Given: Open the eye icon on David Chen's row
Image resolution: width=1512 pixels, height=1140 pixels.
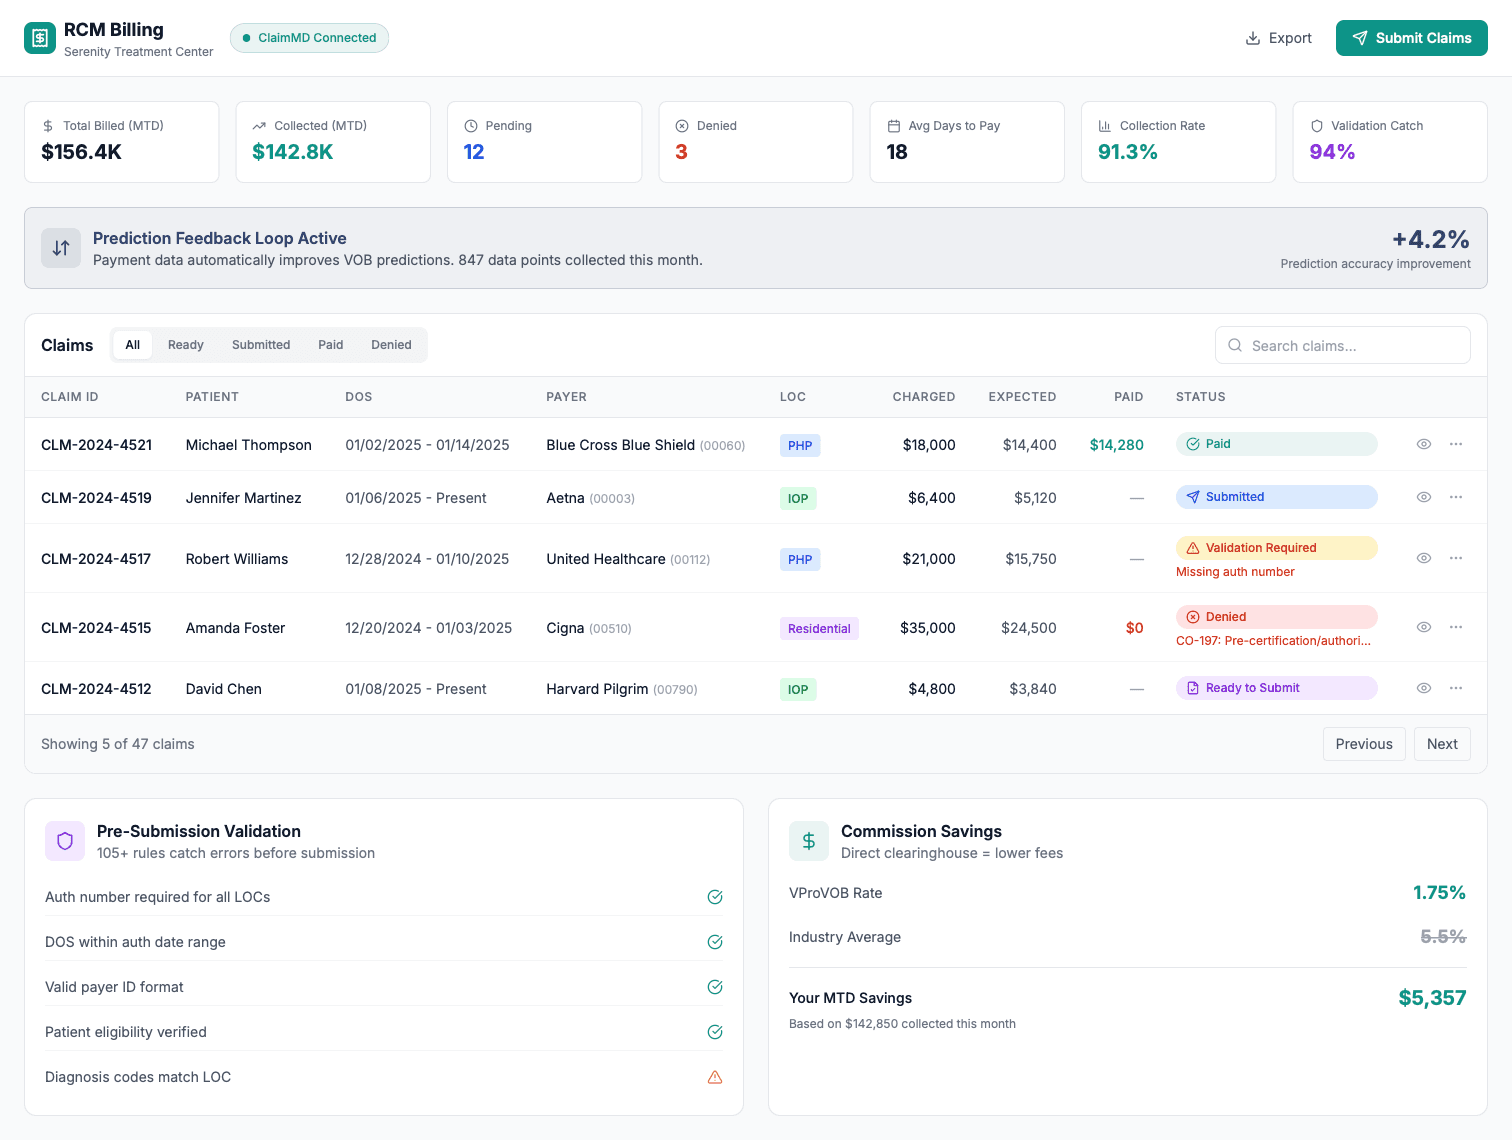Looking at the screenshot, I should pyautogui.click(x=1423, y=688).
